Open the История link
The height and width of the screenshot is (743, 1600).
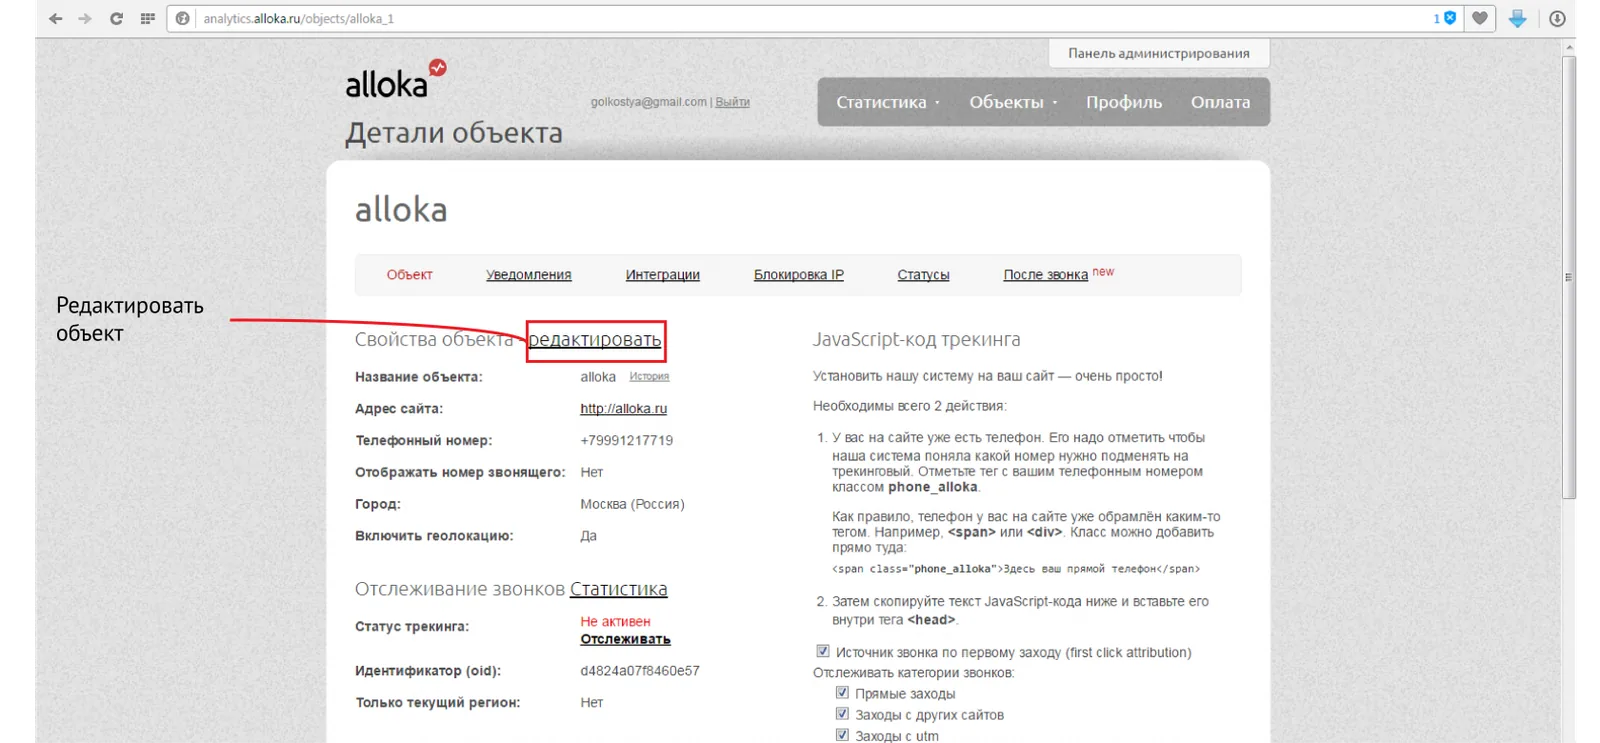pos(649,376)
